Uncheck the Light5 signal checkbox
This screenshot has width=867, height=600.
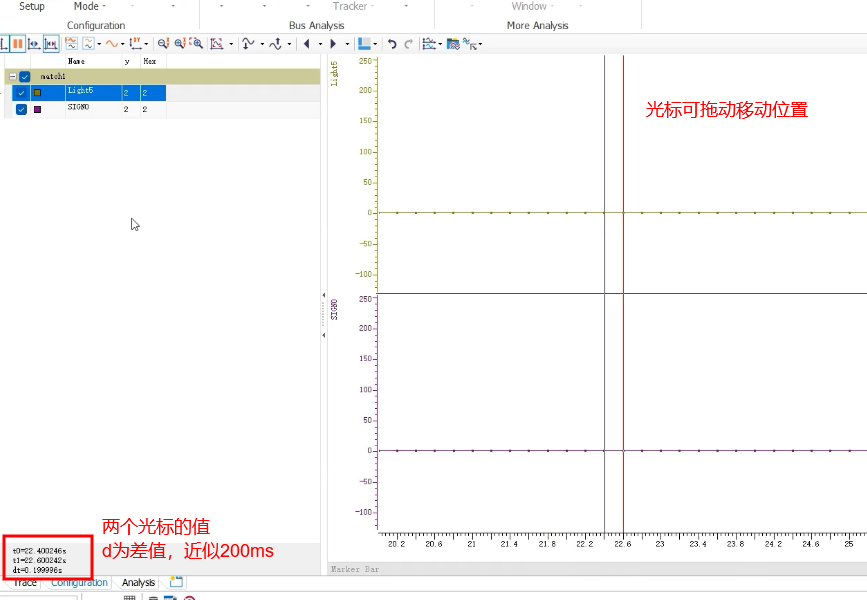click(21, 93)
